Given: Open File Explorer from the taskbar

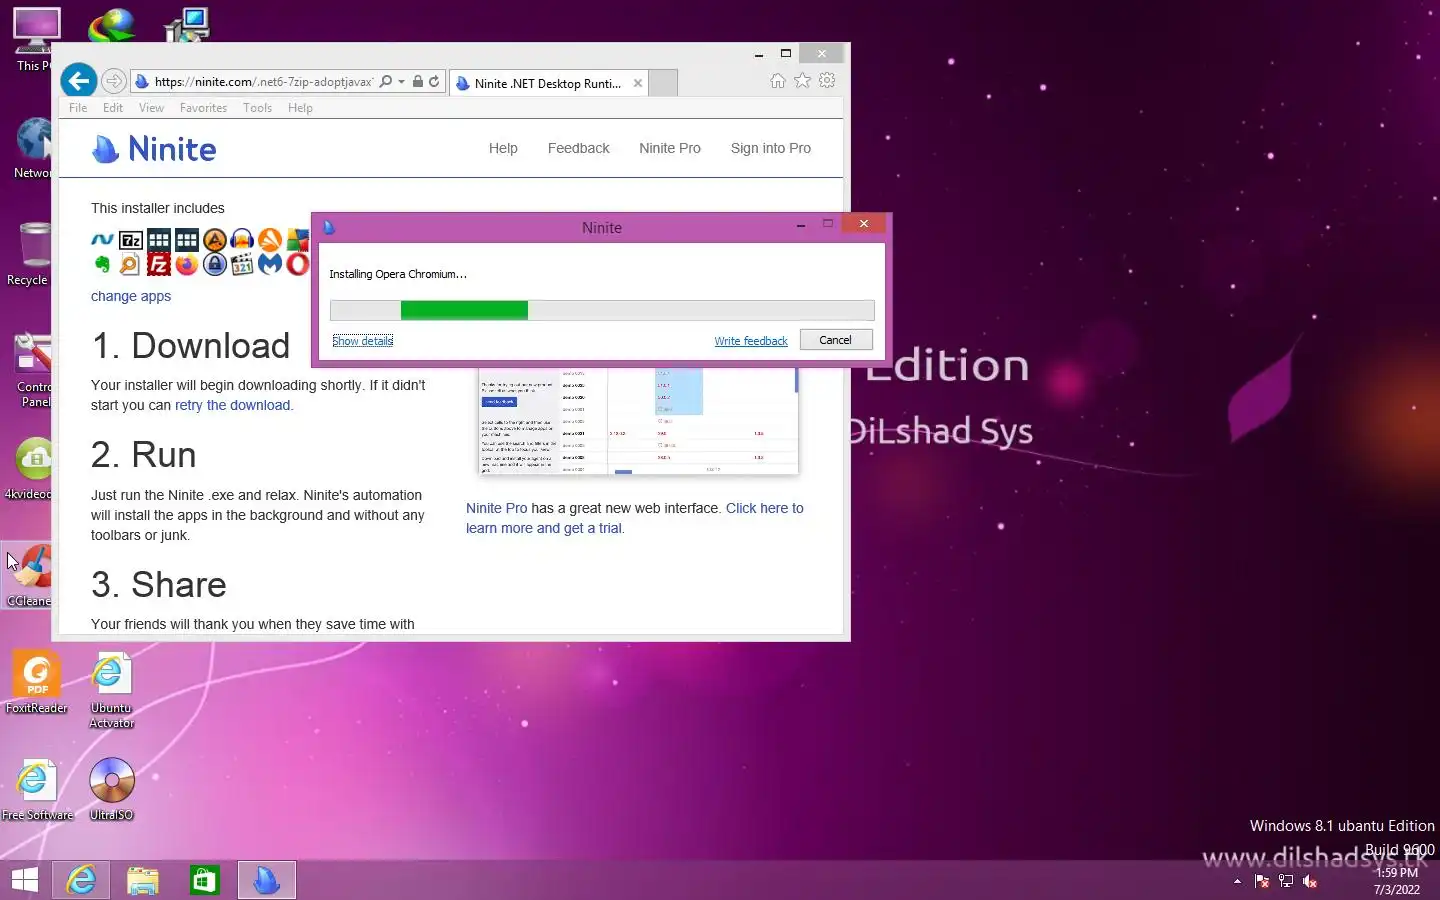Looking at the screenshot, I should 143,880.
